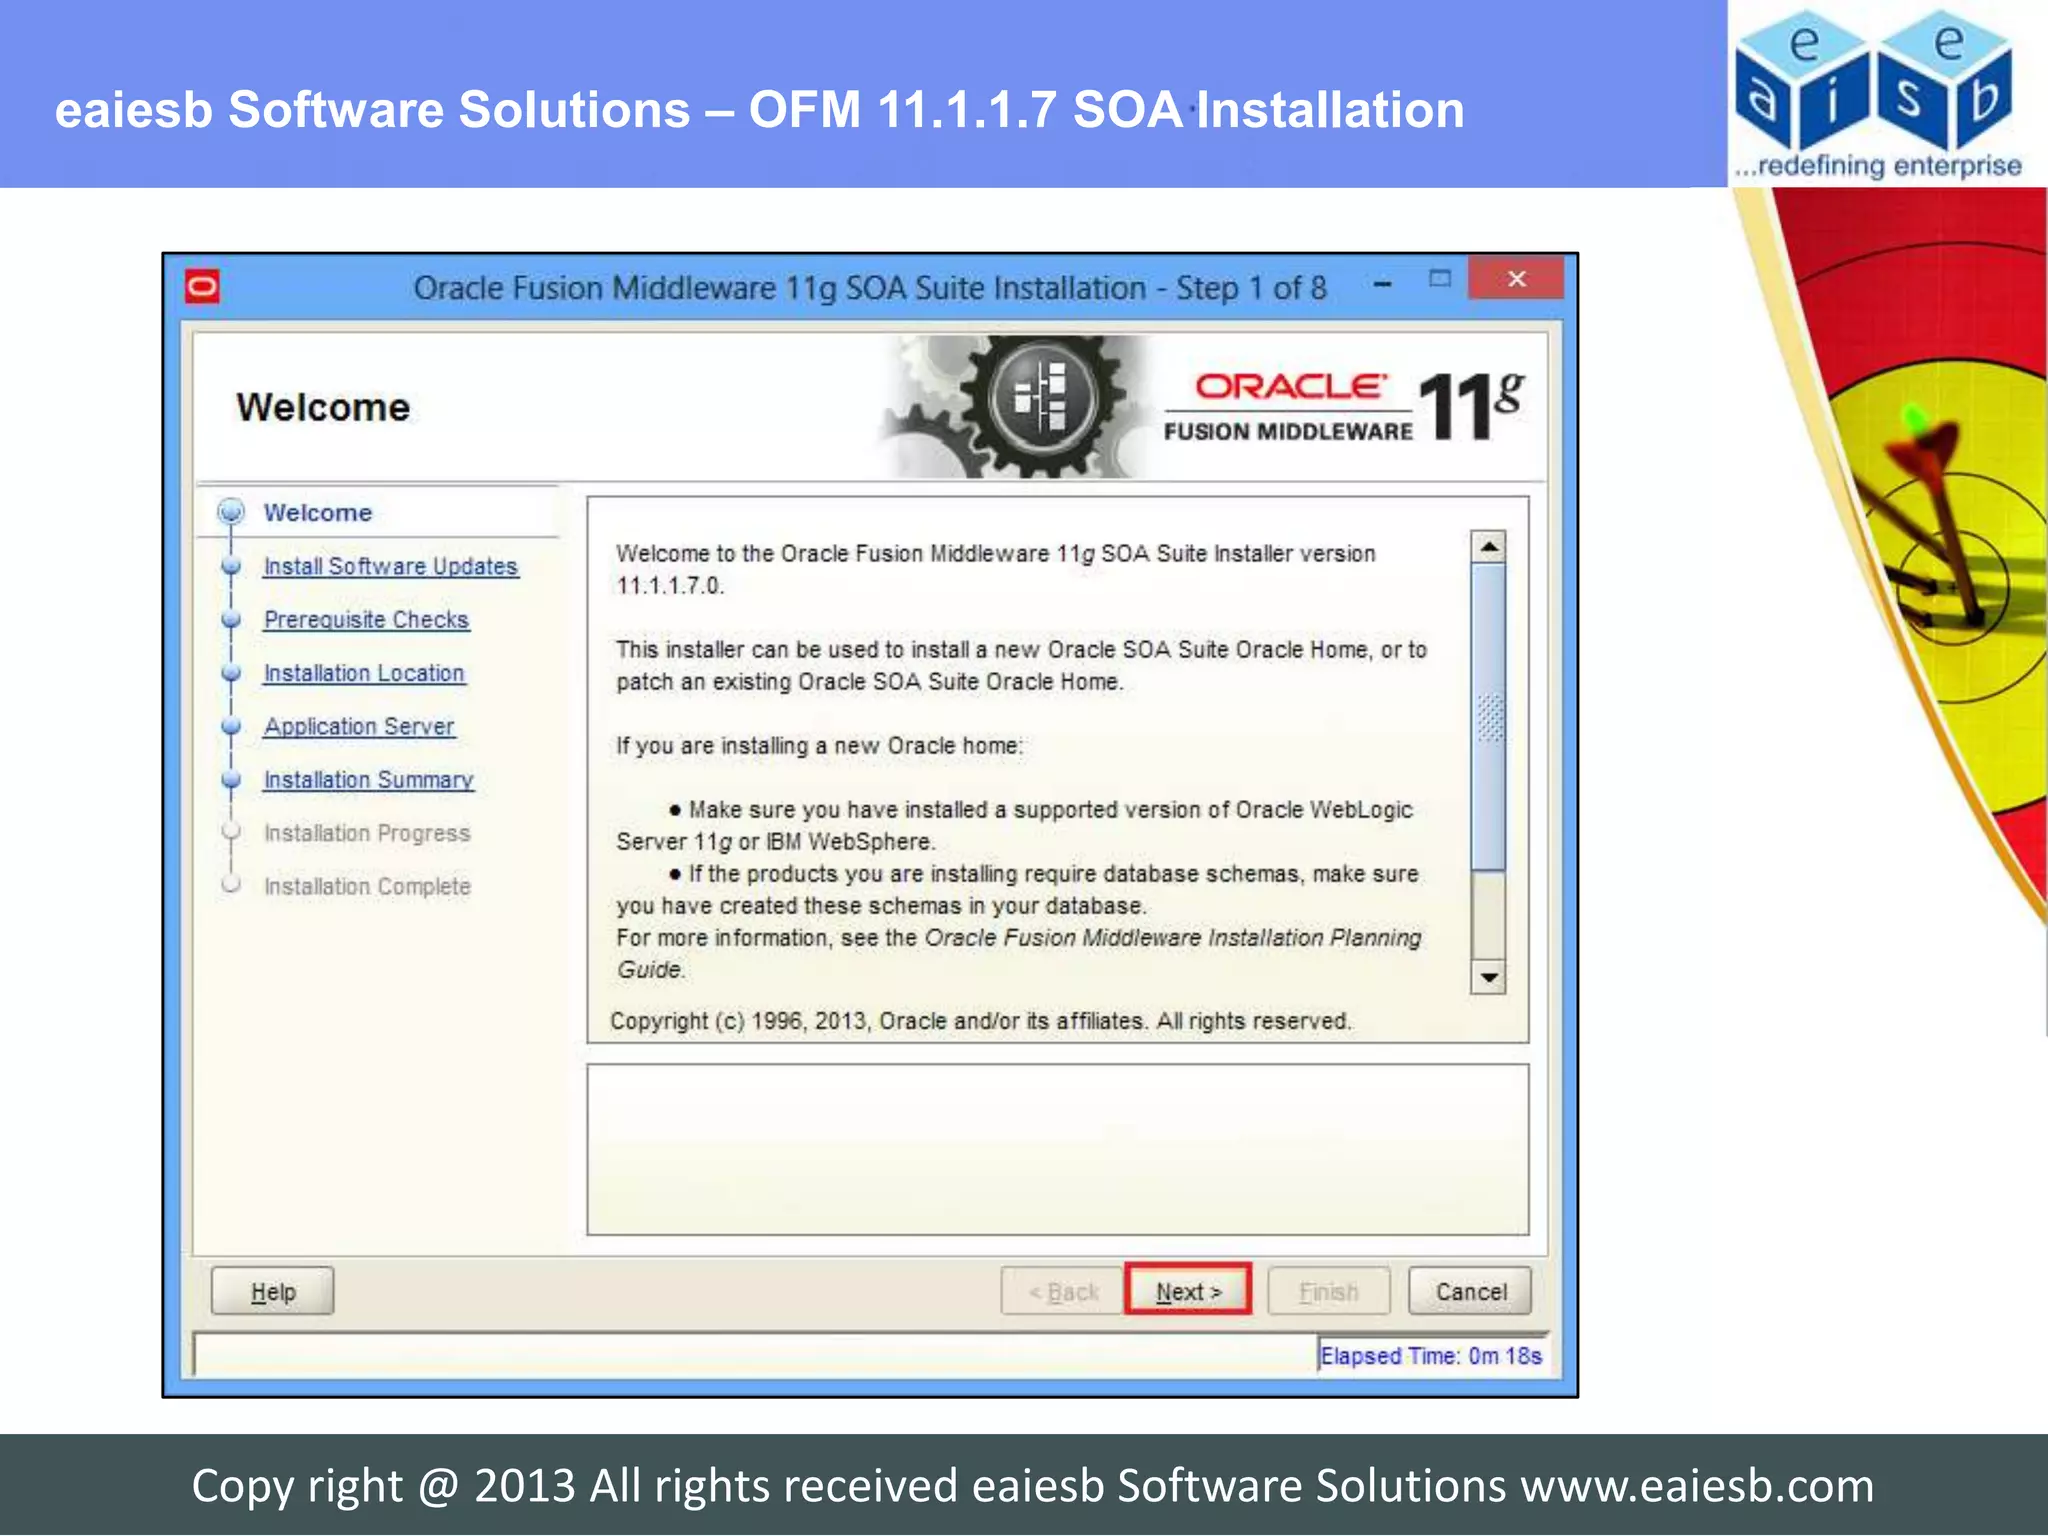Click the Welcome step bullet icon
The image size is (2048, 1536).
pyautogui.click(x=231, y=512)
